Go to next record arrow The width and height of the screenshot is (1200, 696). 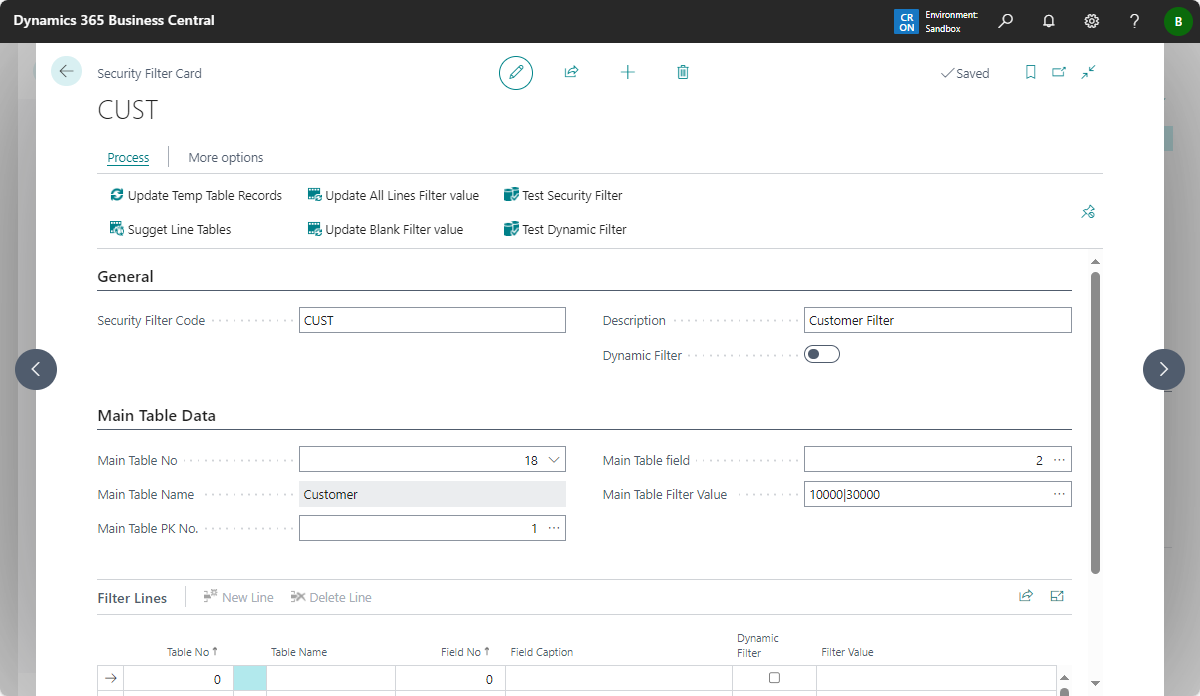coord(1164,369)
